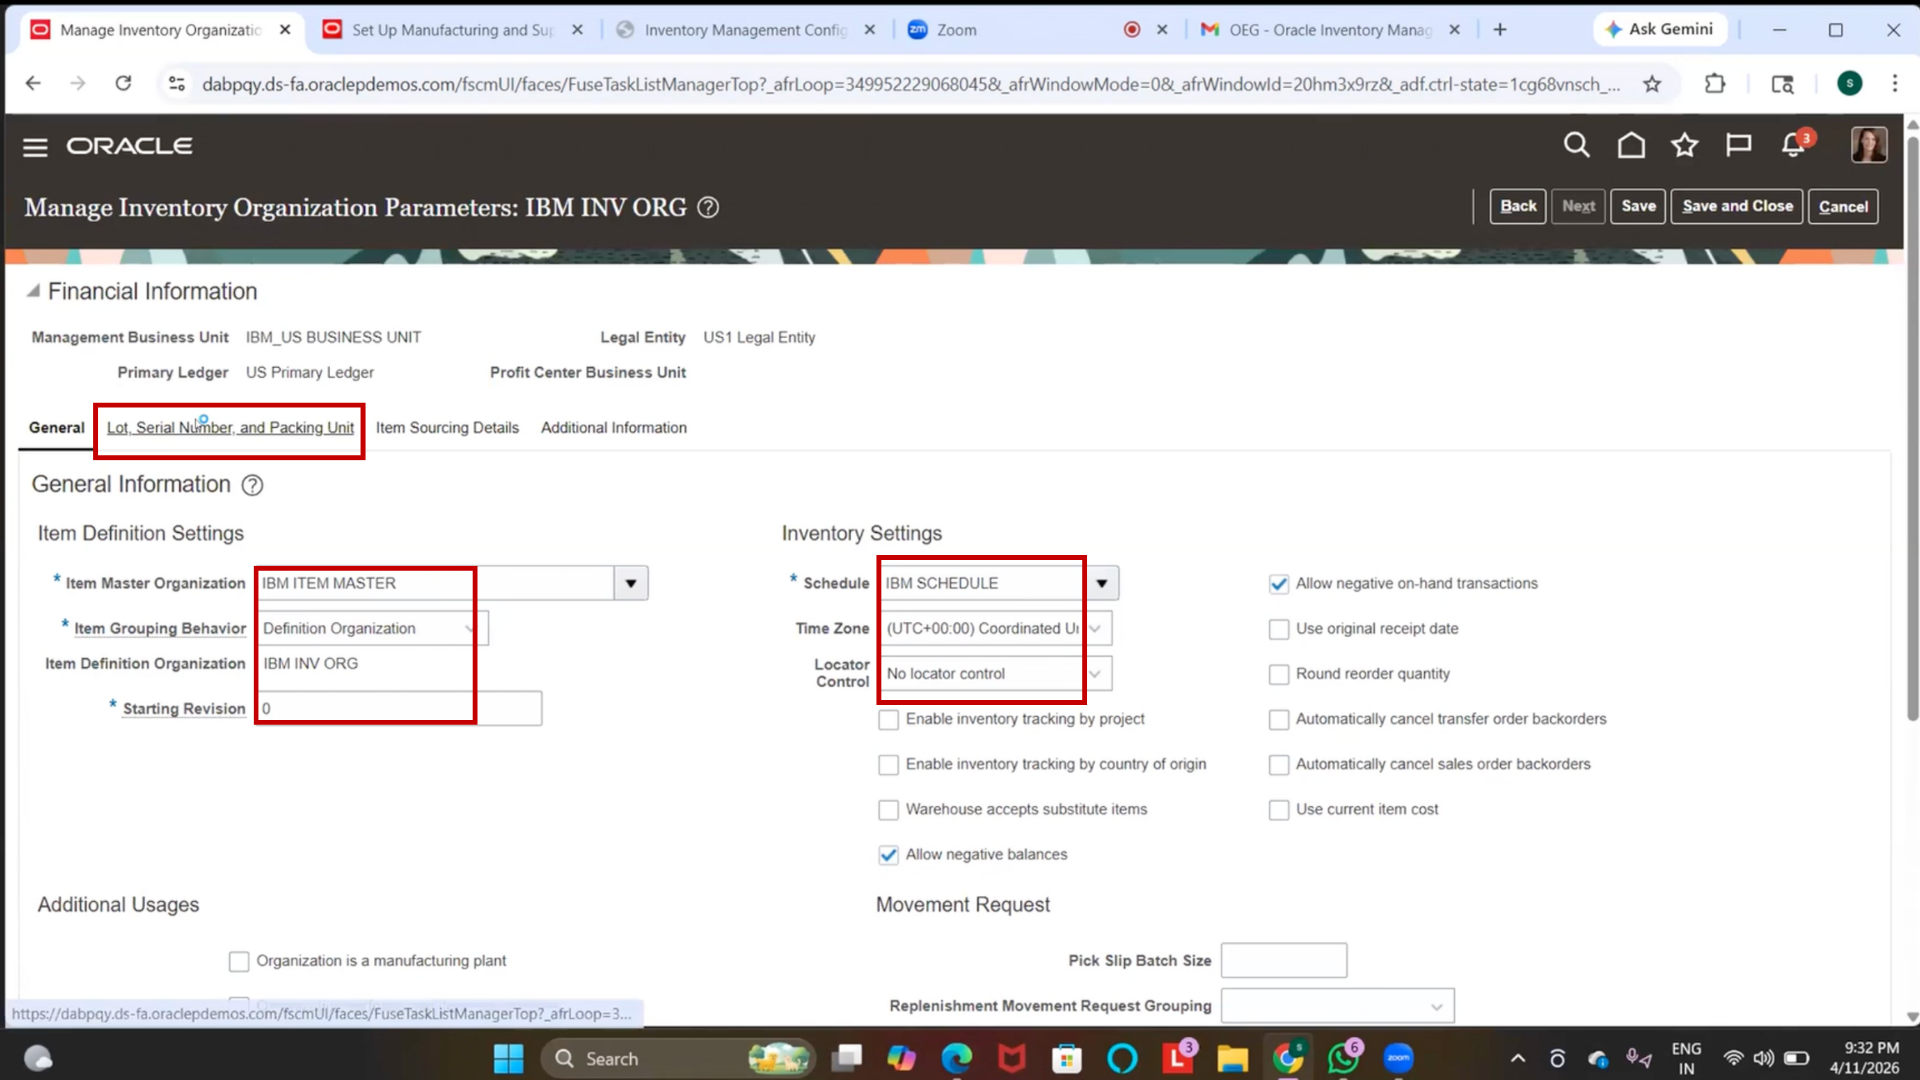Check Use original receipt date
1920x1080 pixels.
[x=1278, y=629]
